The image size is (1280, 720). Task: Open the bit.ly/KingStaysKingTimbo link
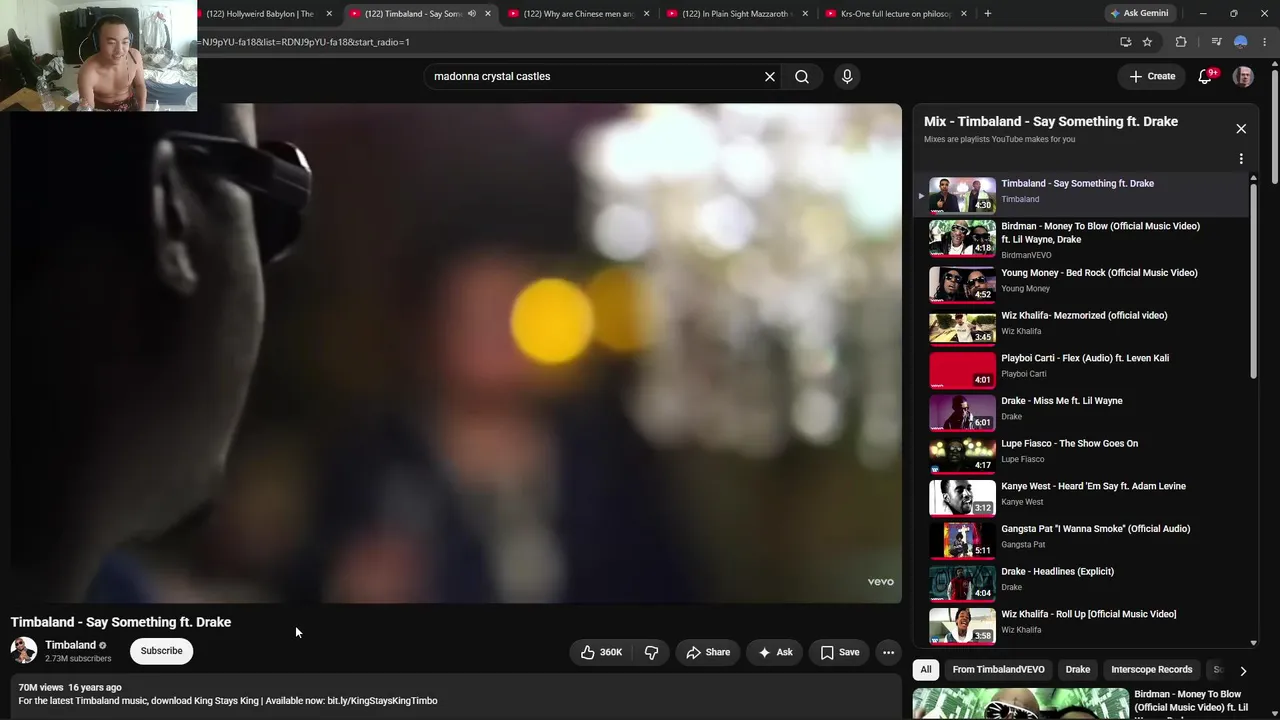(382, 701)
